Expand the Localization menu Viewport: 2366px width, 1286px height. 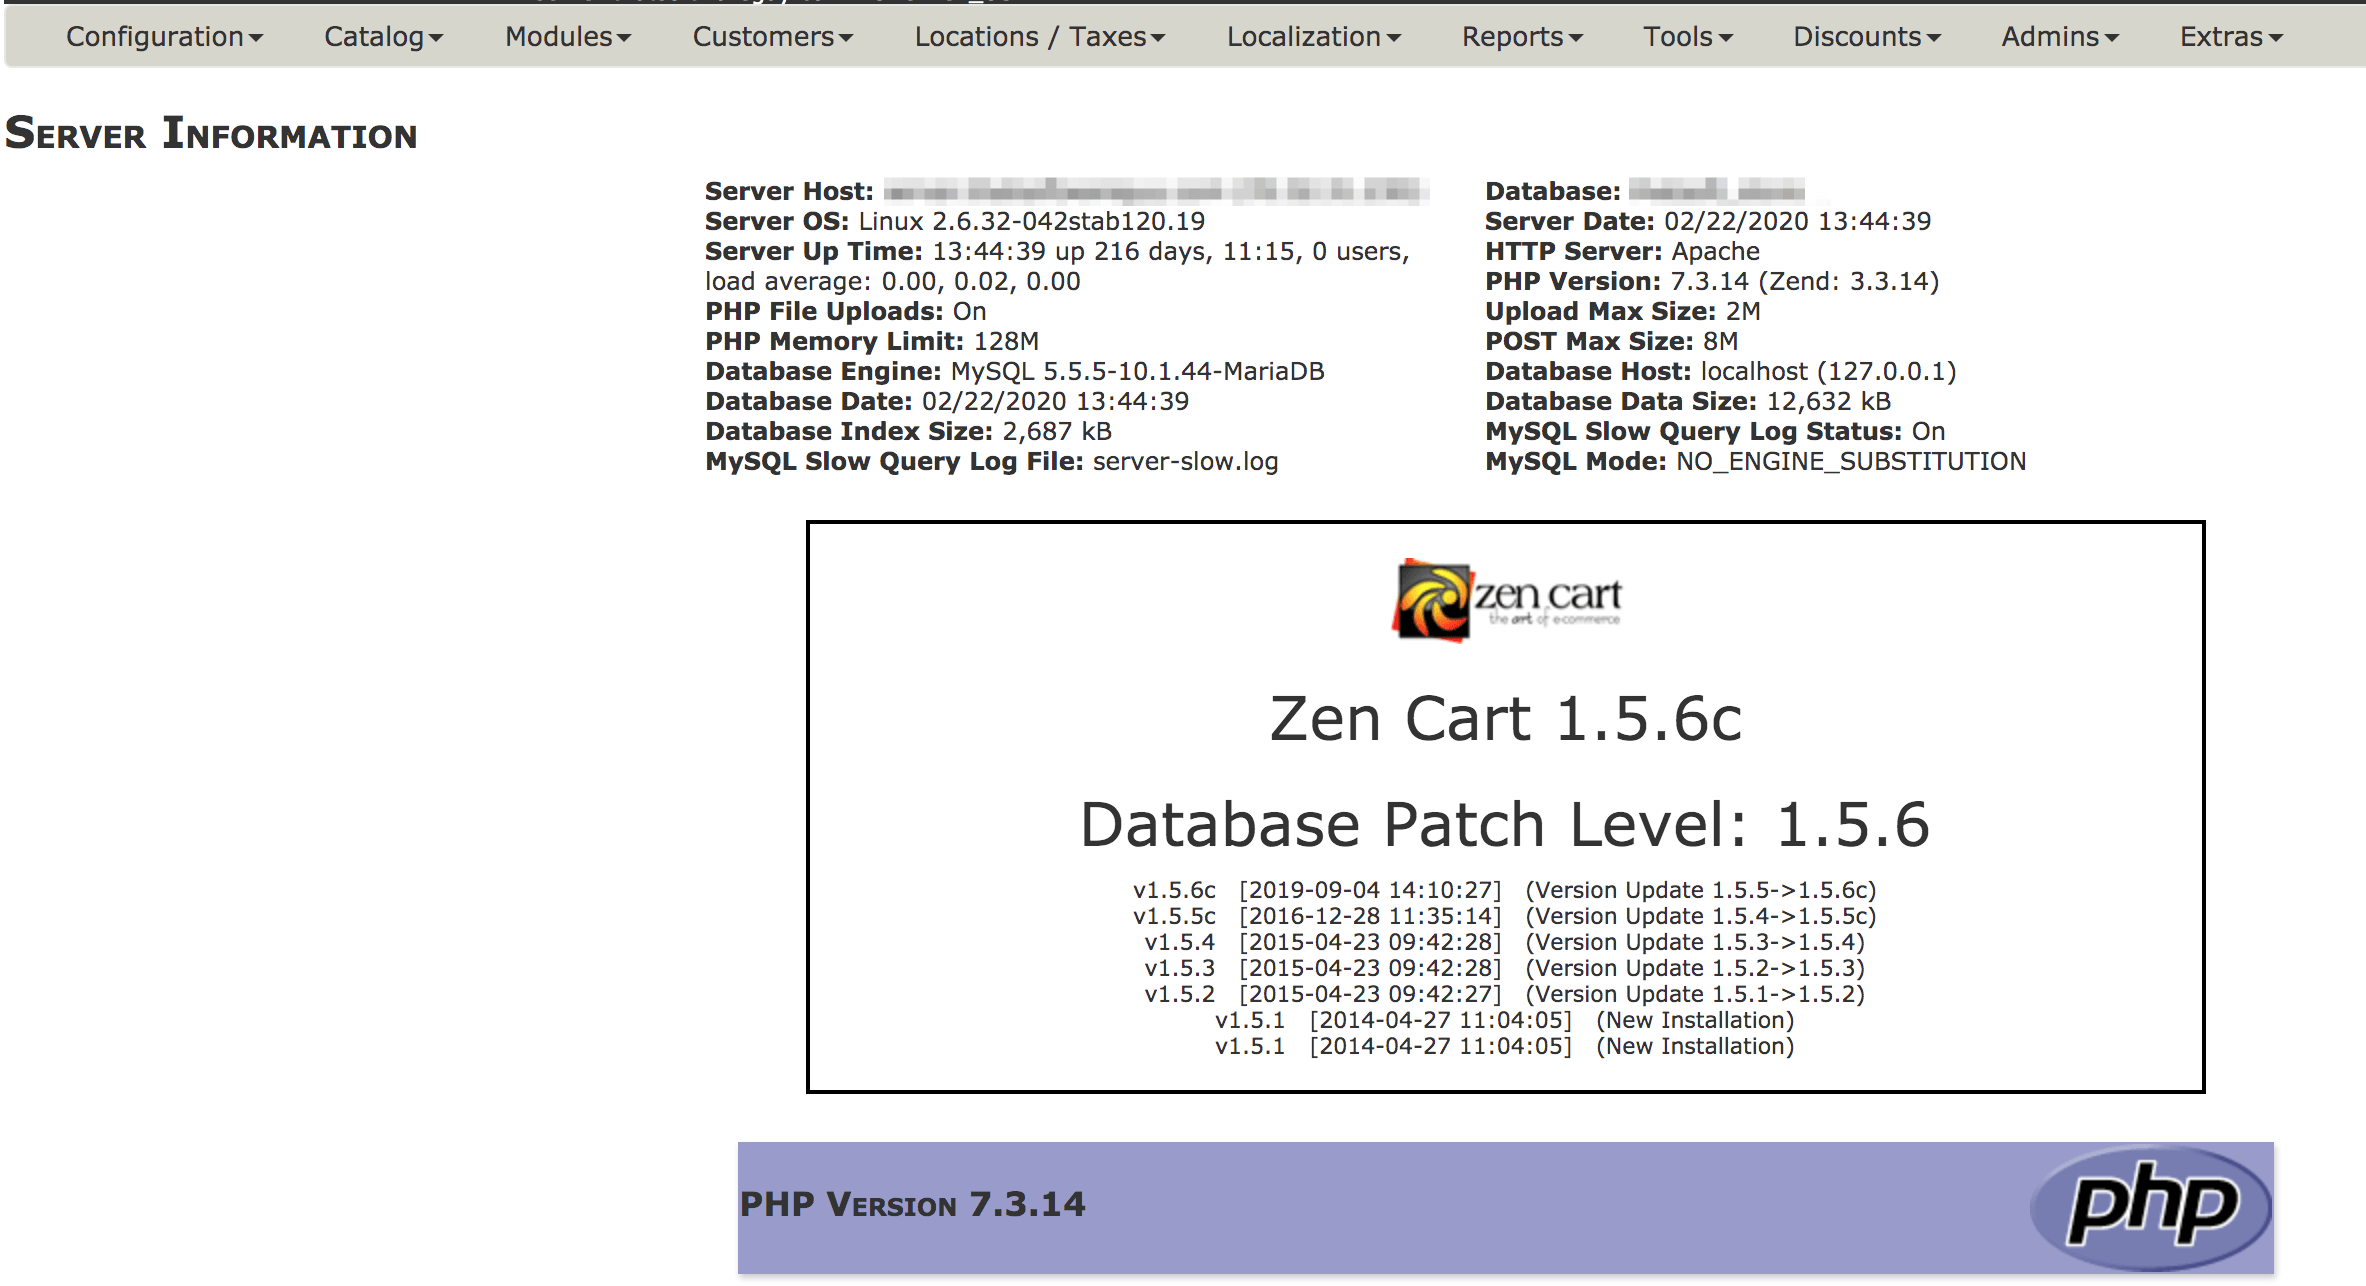1314,37
